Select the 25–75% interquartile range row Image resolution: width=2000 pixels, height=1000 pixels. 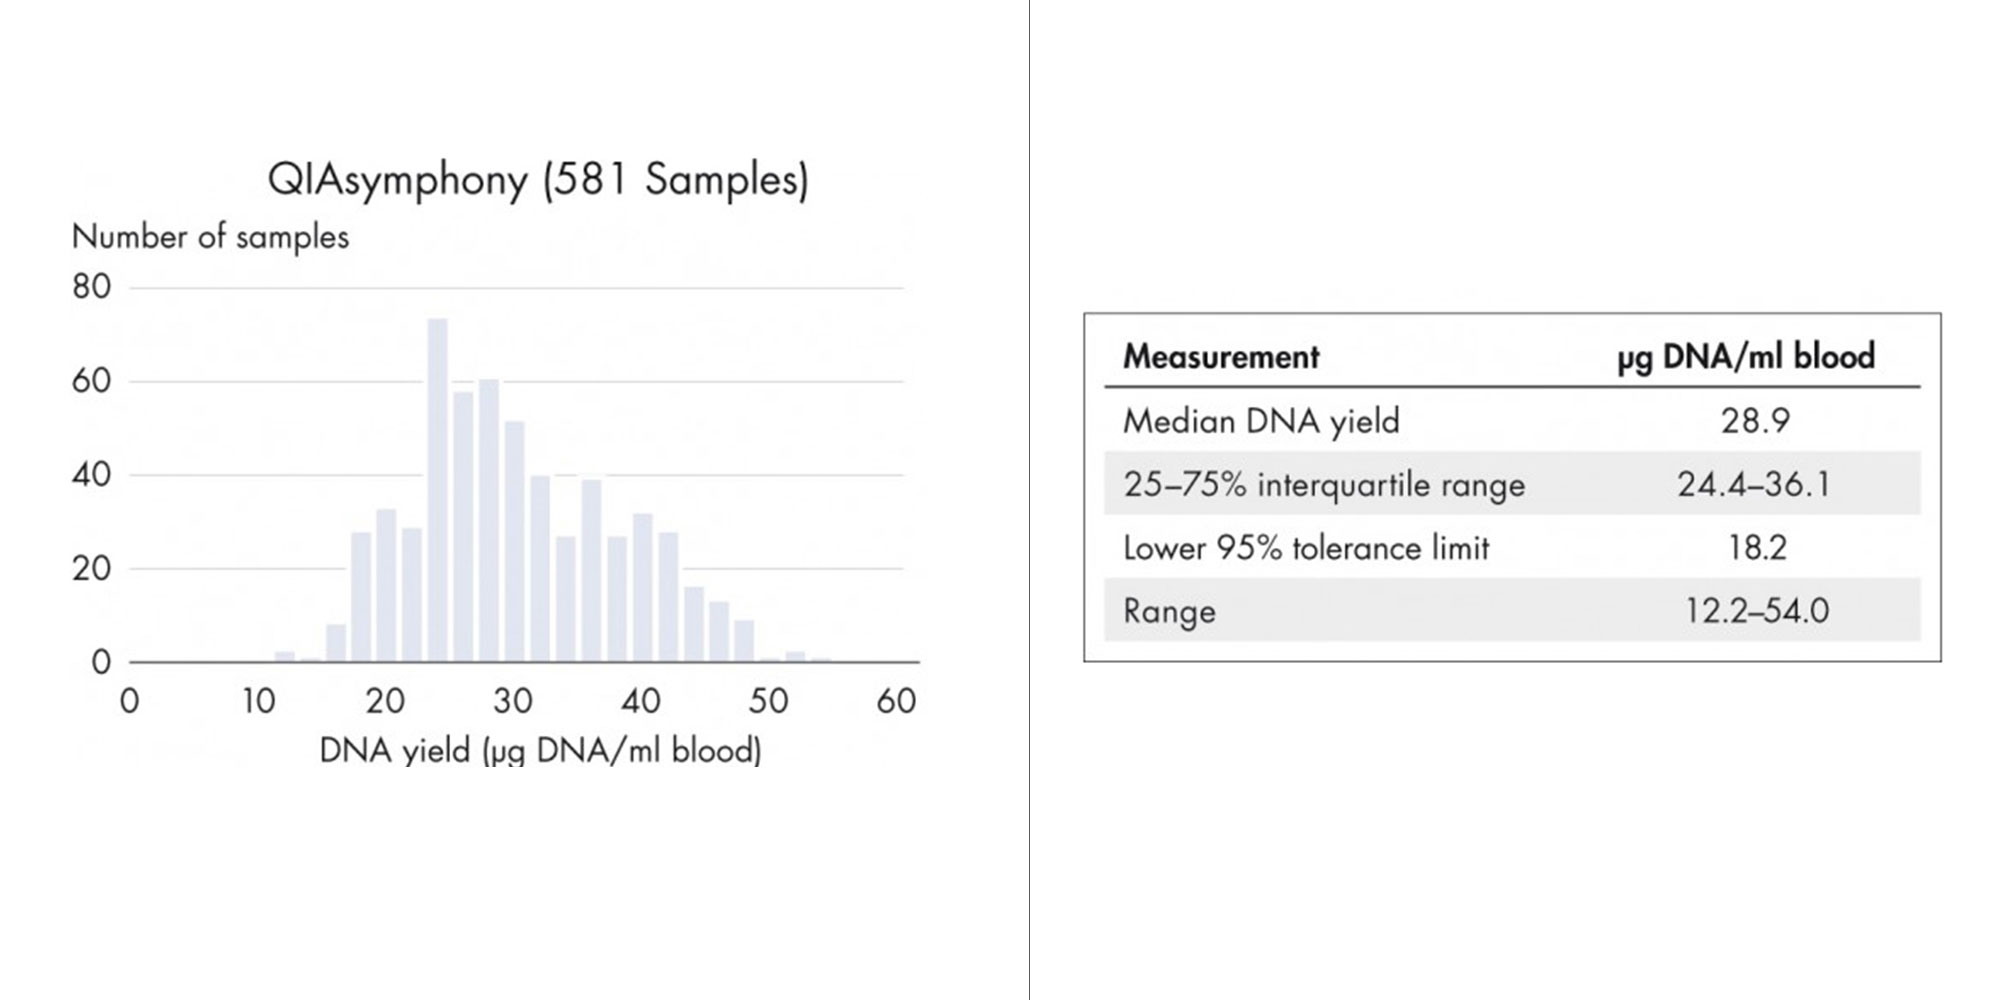[x=1512, y=484]
